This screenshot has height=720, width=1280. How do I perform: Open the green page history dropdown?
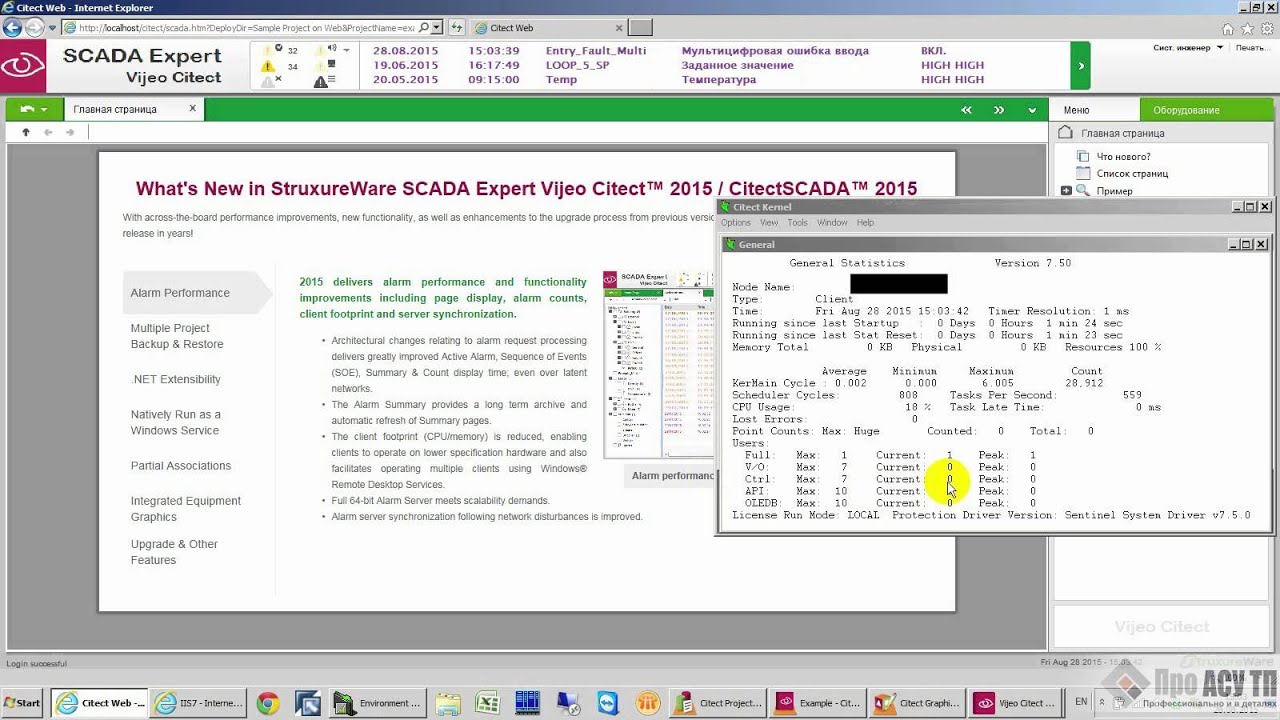click(34, 109)
